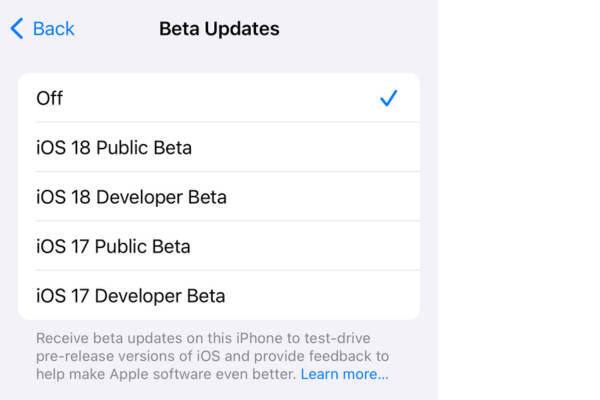600x400 pixels.
Task: Select iOS 17 Public Beta
Action: (x=113, y=246)
